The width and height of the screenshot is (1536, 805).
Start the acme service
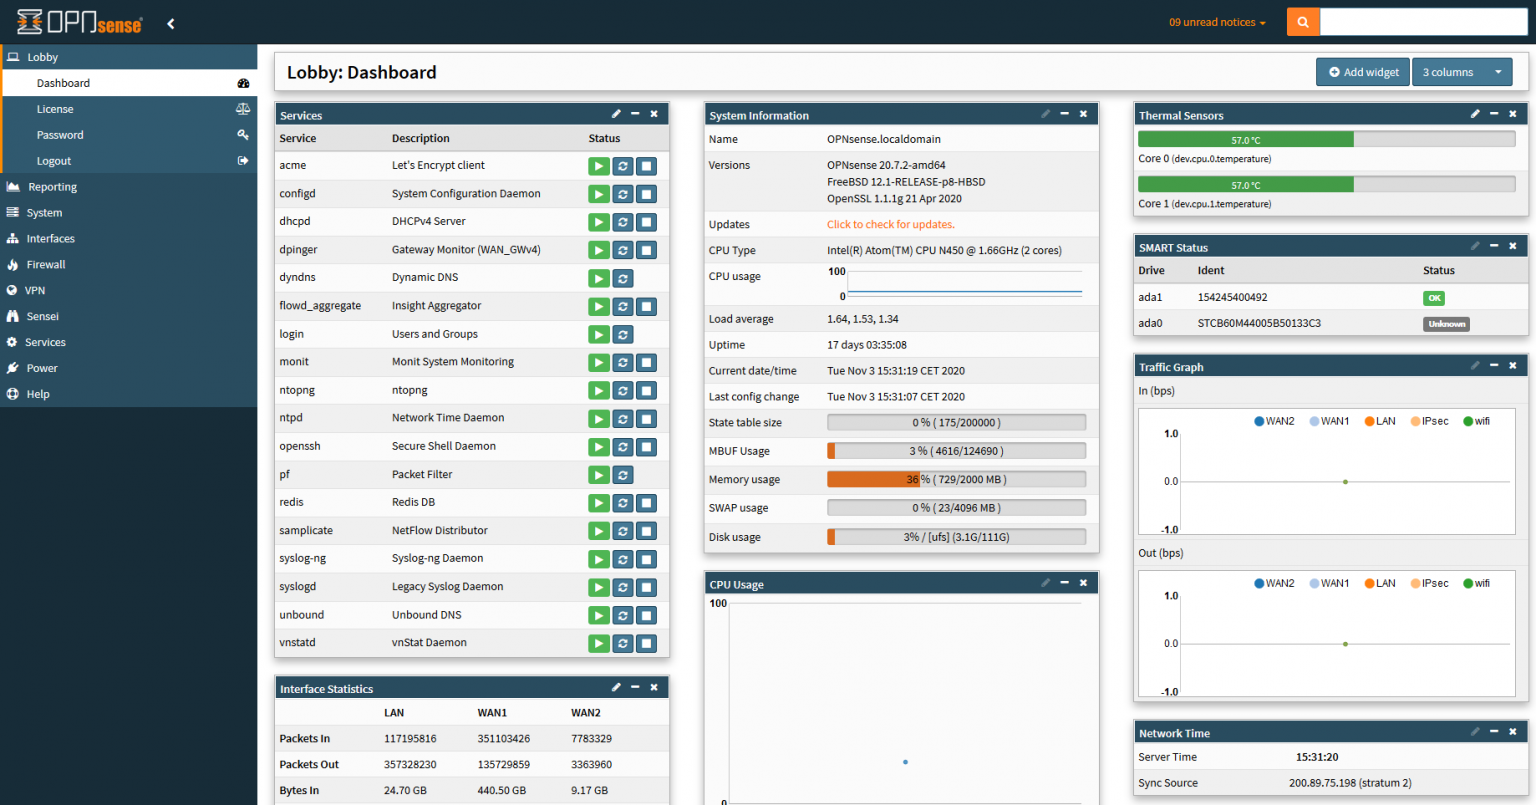click(598, 166)
